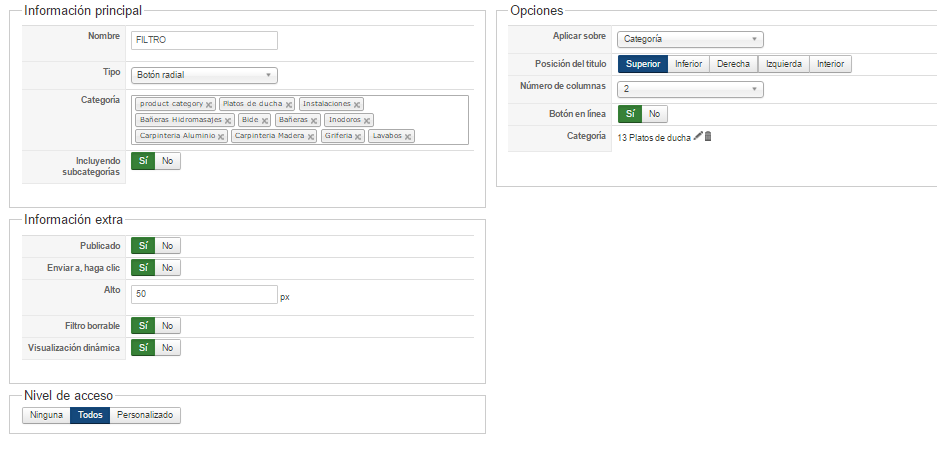Set Publicado to No

tap(167, 246)
